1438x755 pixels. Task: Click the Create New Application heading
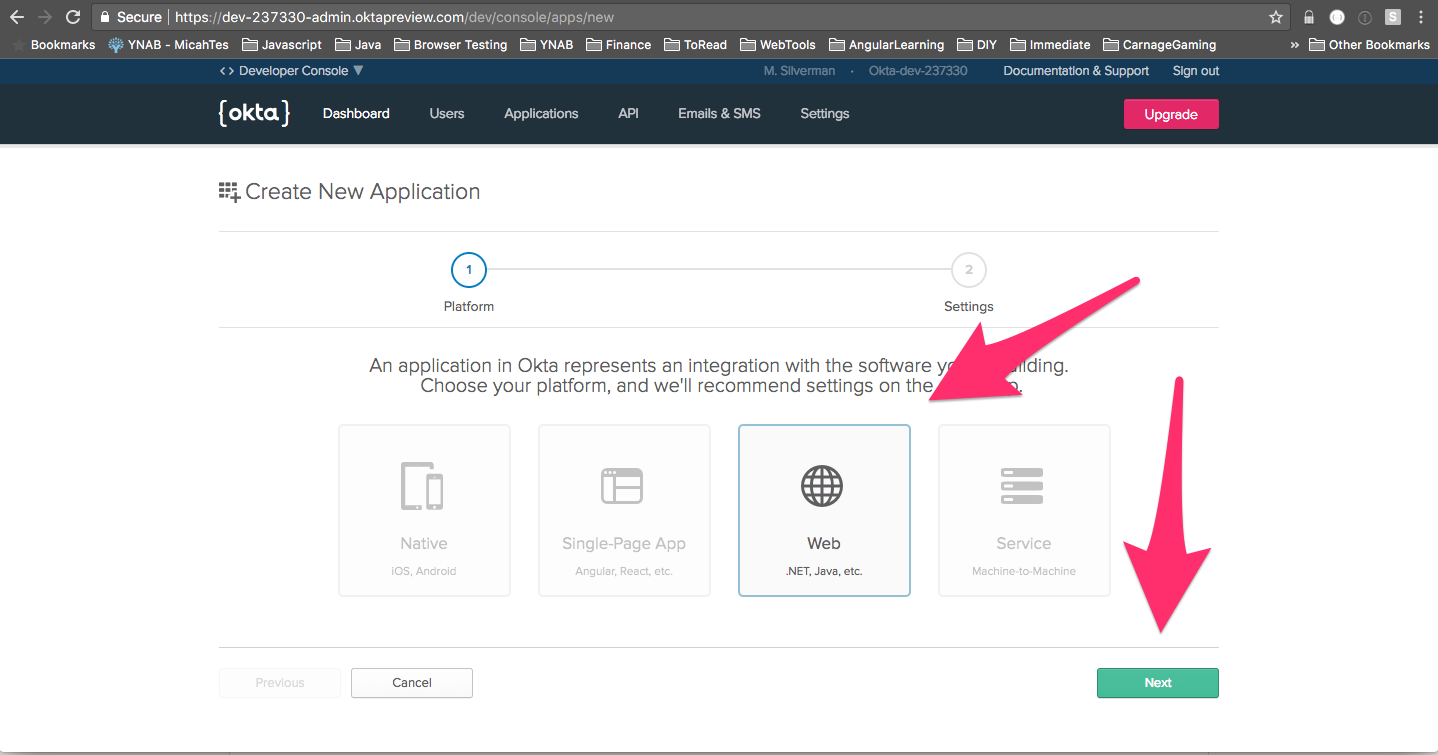click(362, 192)
